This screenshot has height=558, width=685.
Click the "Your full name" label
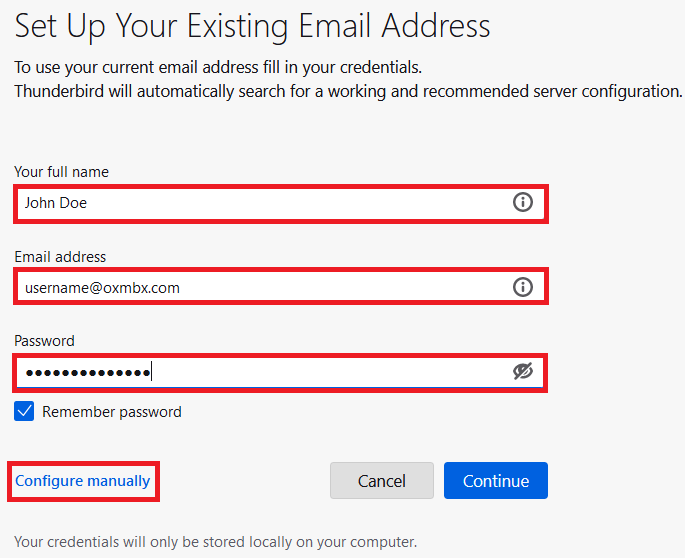click(62, 172)
